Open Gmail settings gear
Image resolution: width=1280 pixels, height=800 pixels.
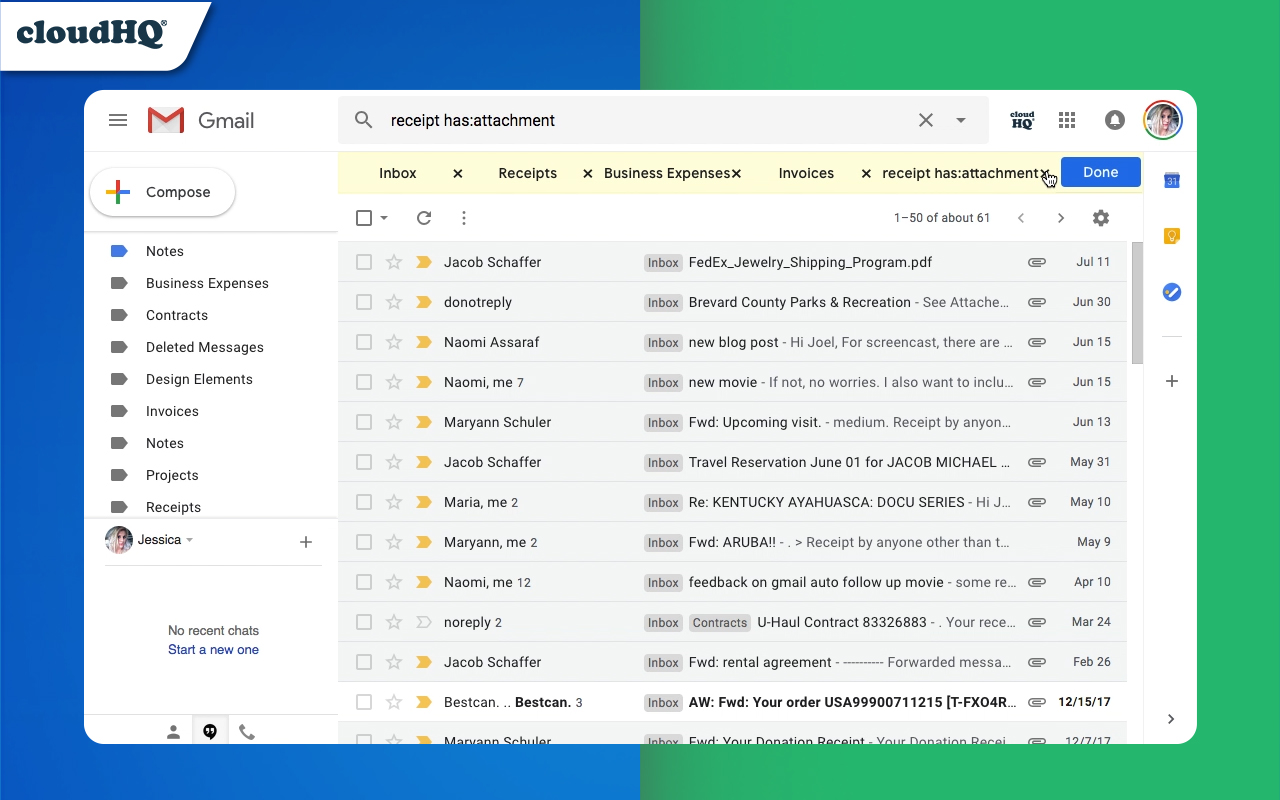[1101, 217]
